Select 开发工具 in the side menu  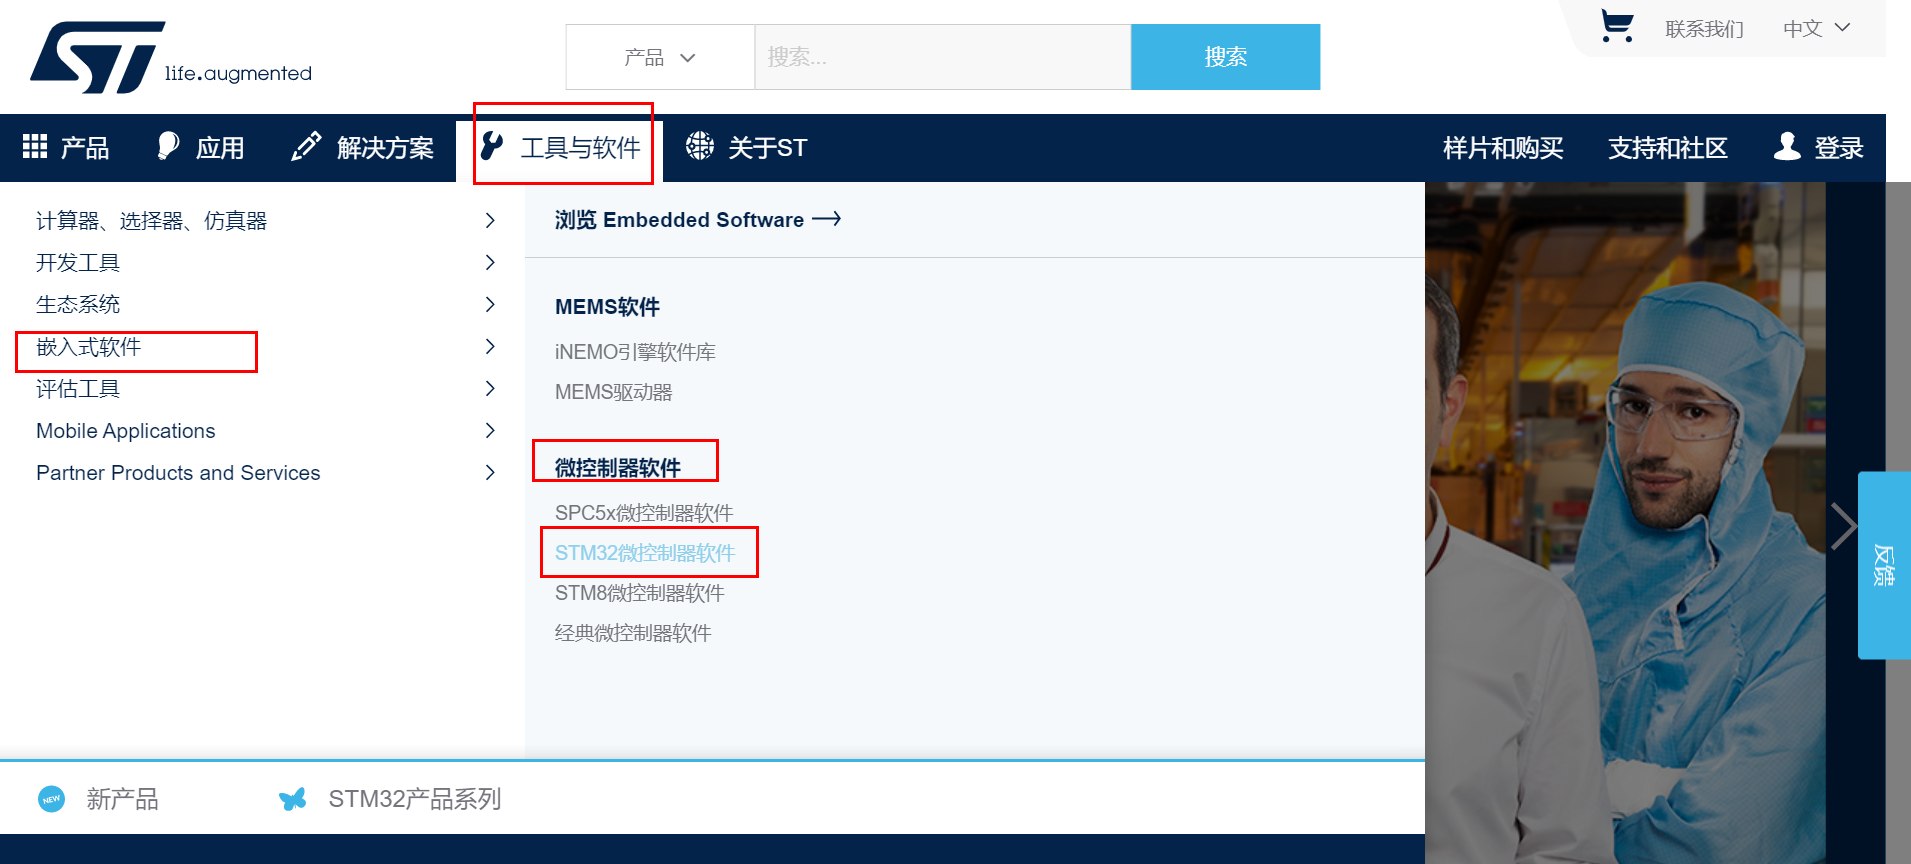coord(78,263)
